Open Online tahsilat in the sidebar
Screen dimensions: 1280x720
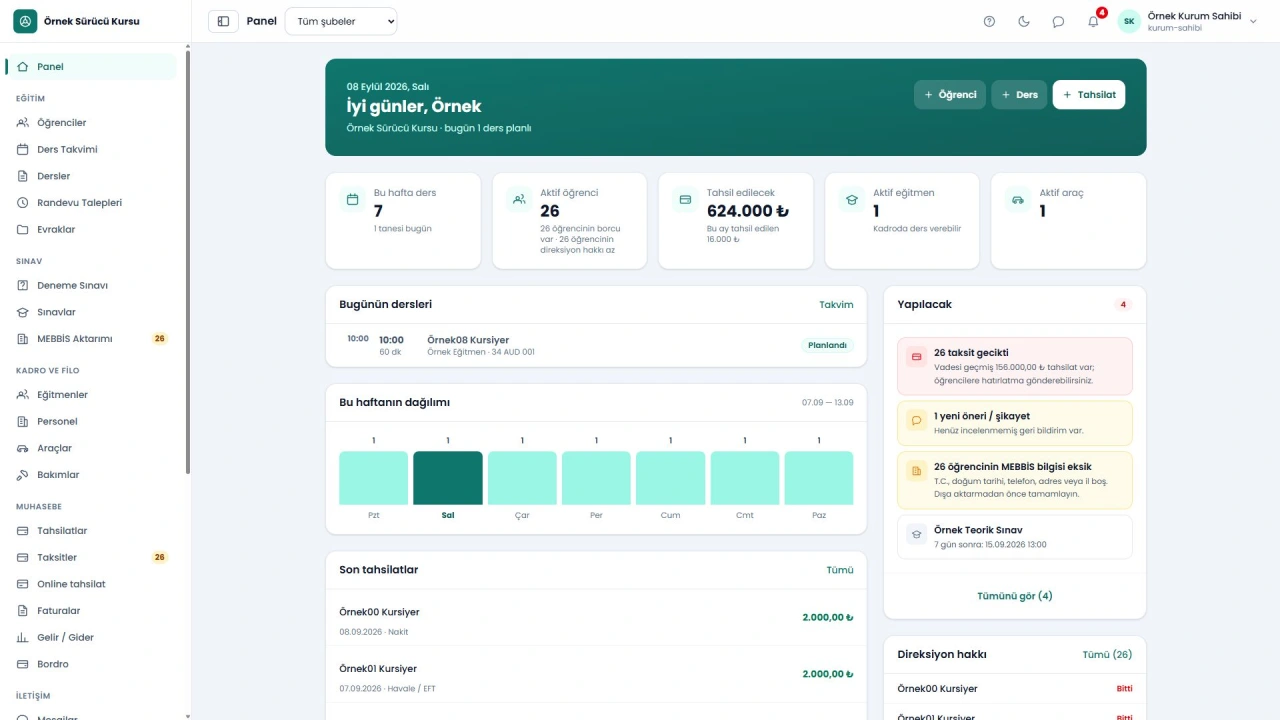92,584
